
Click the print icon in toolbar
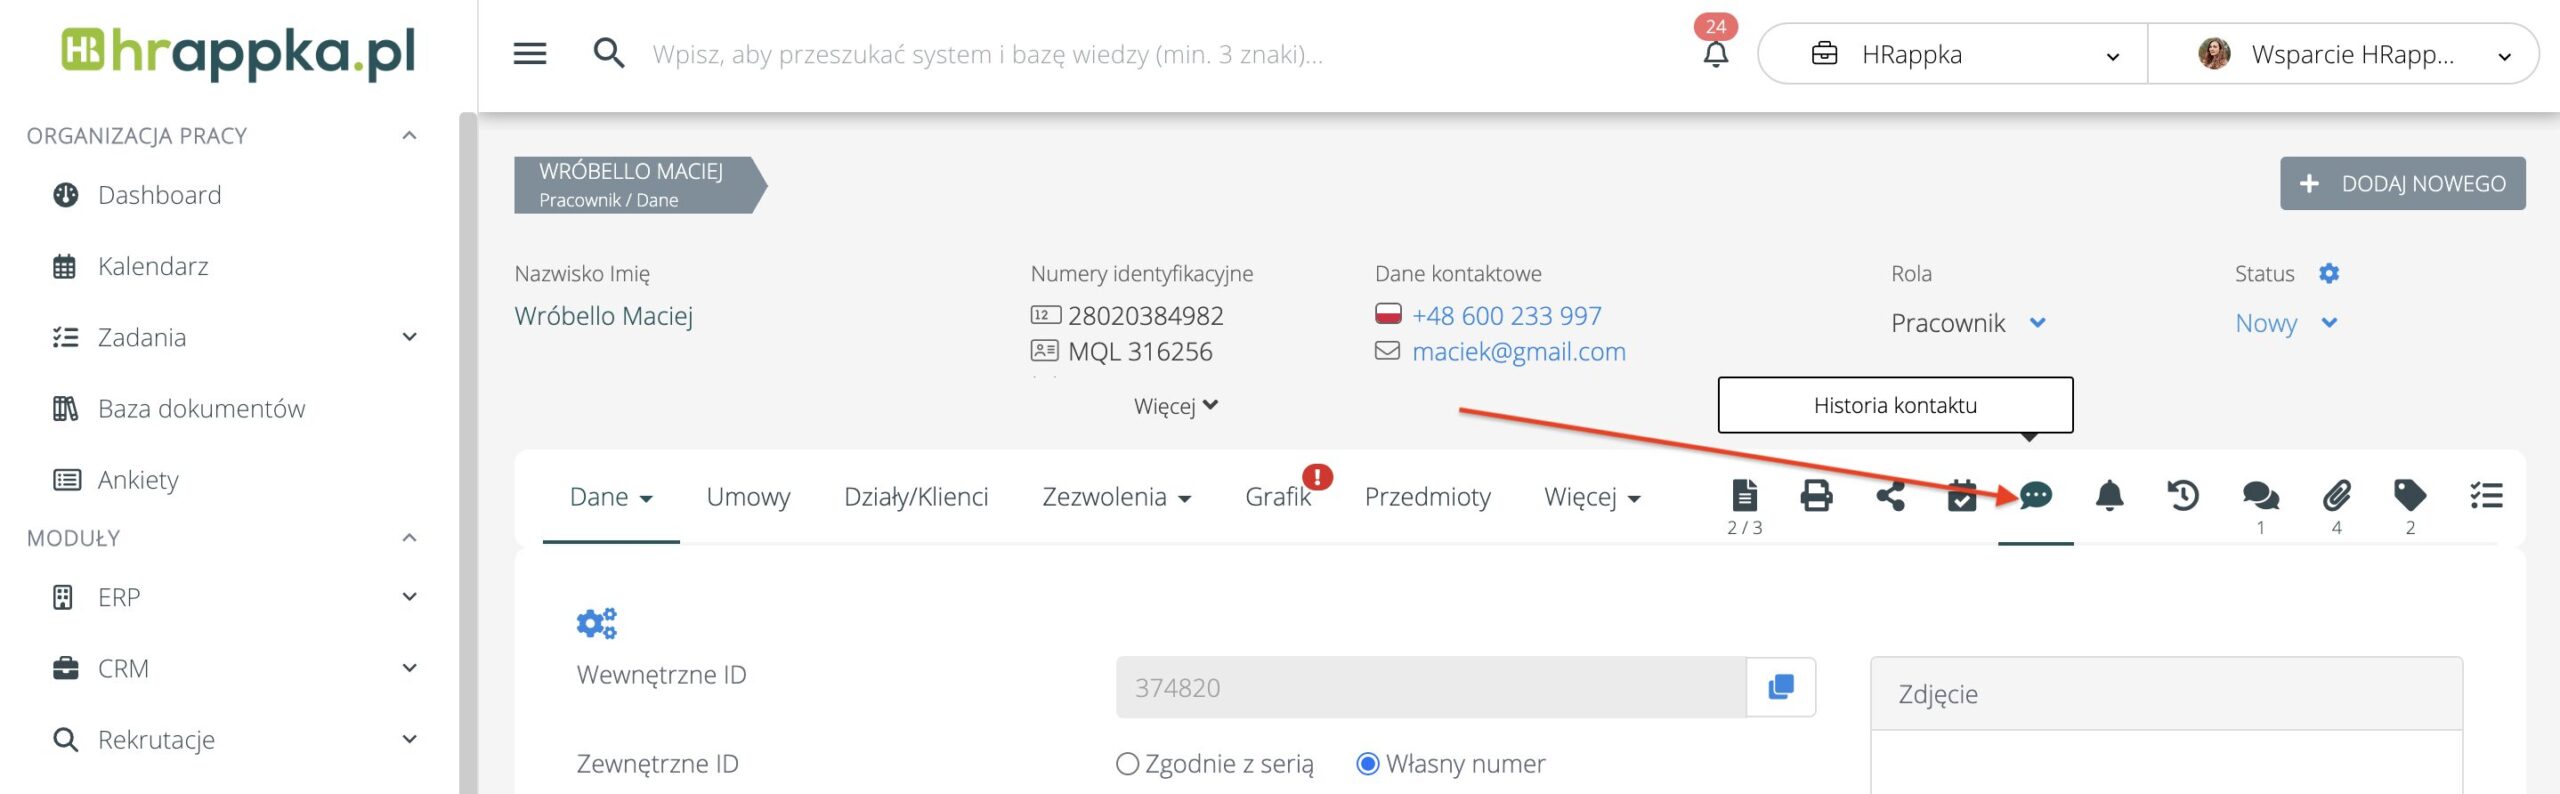(1816, 496)
